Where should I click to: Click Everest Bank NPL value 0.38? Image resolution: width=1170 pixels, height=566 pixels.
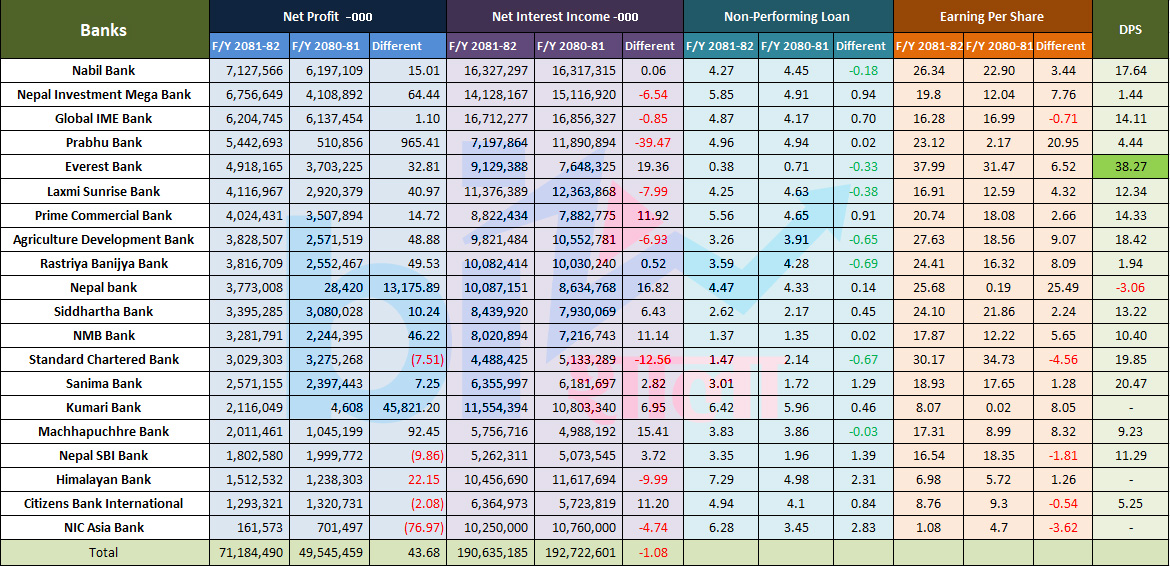pyautogui.click(x=721, y=167)
